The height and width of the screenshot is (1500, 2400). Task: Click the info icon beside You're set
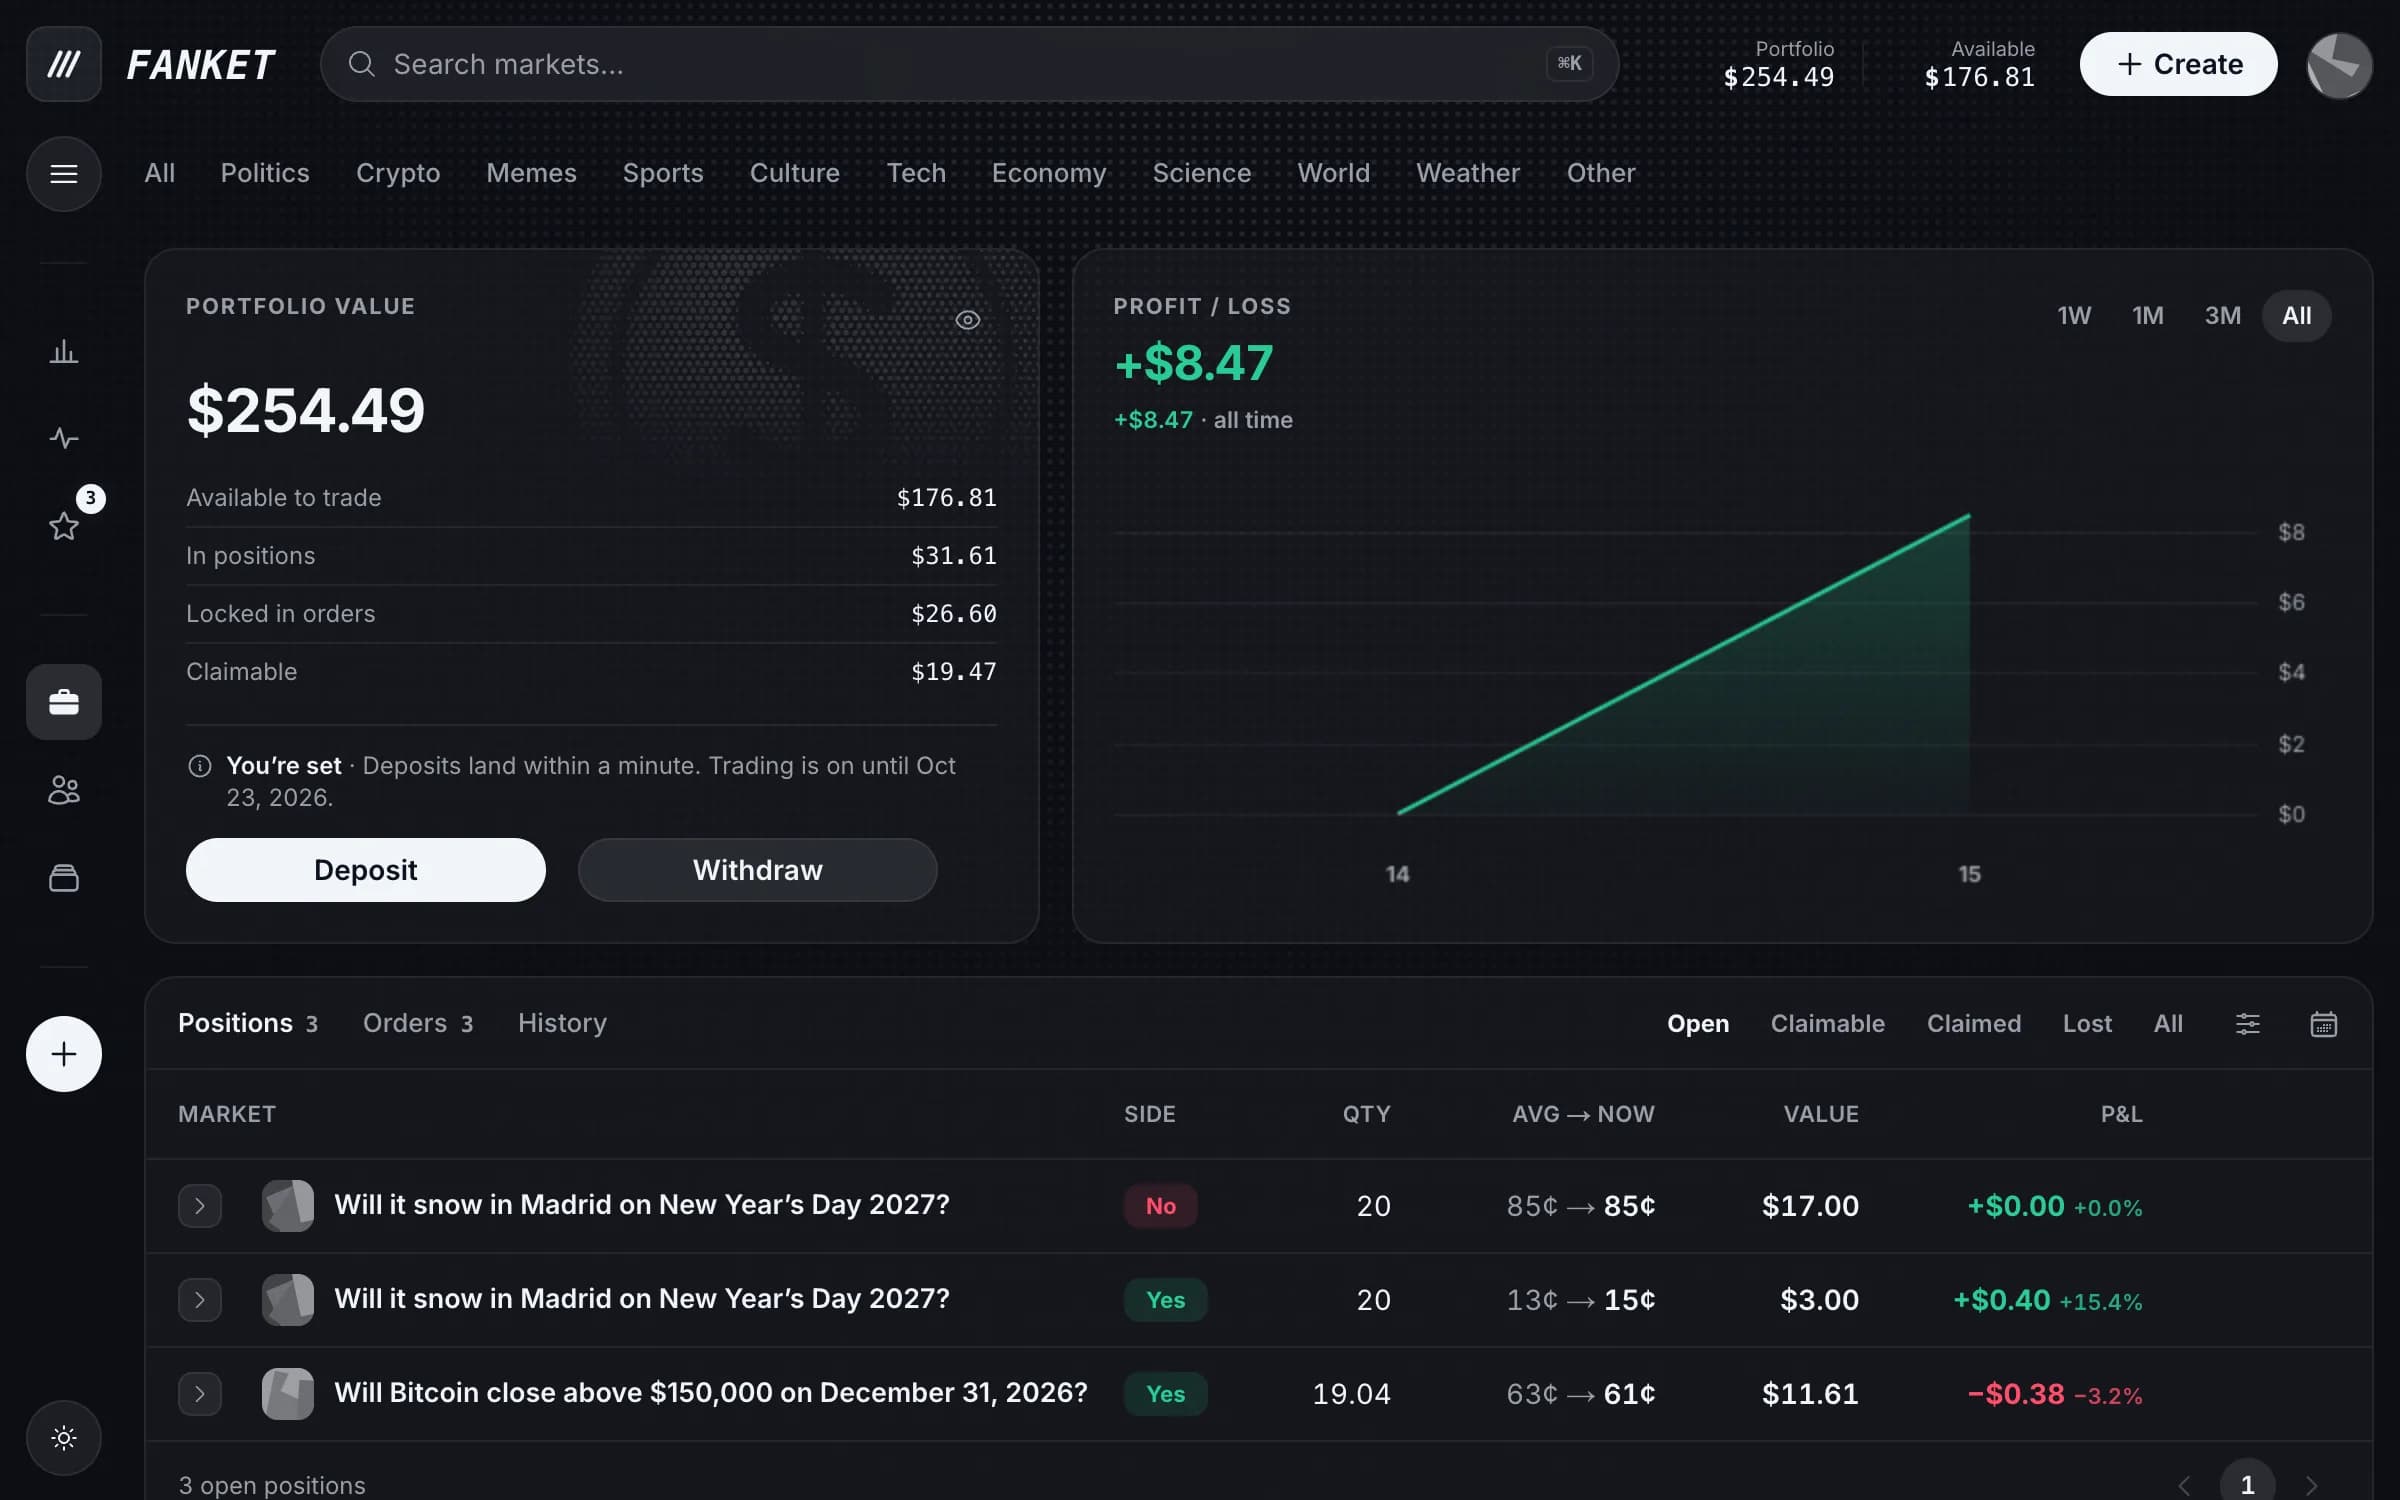point(200,766)
